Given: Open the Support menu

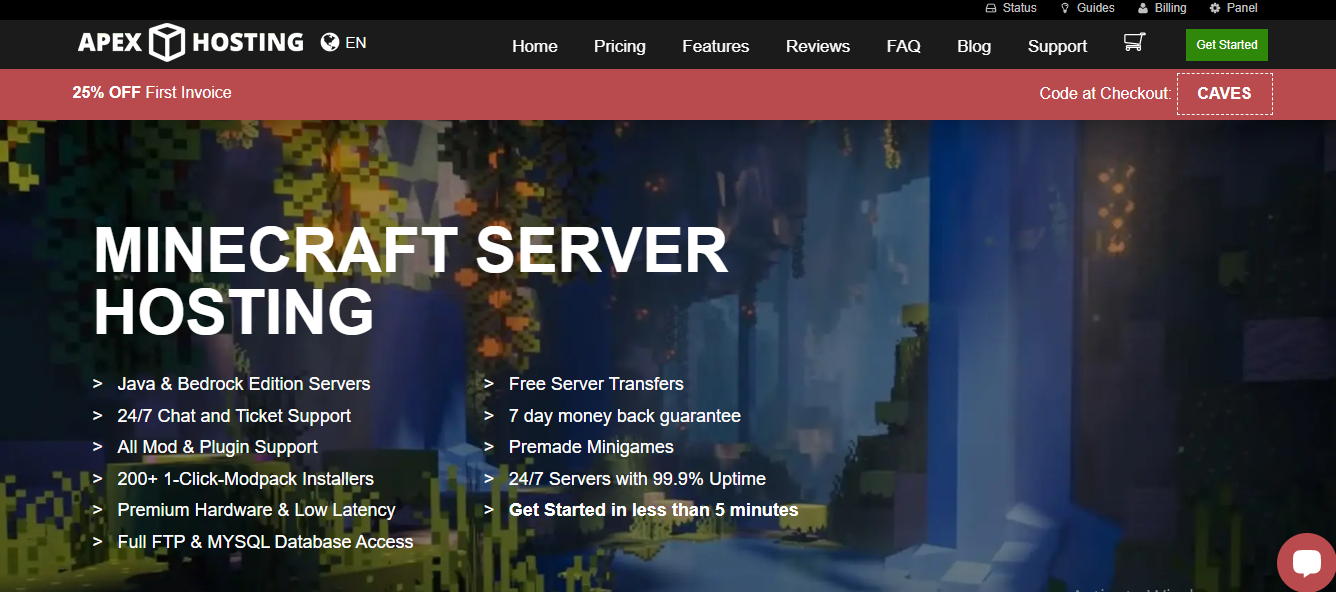Looking at the screenshot, I should [1057, 46].
